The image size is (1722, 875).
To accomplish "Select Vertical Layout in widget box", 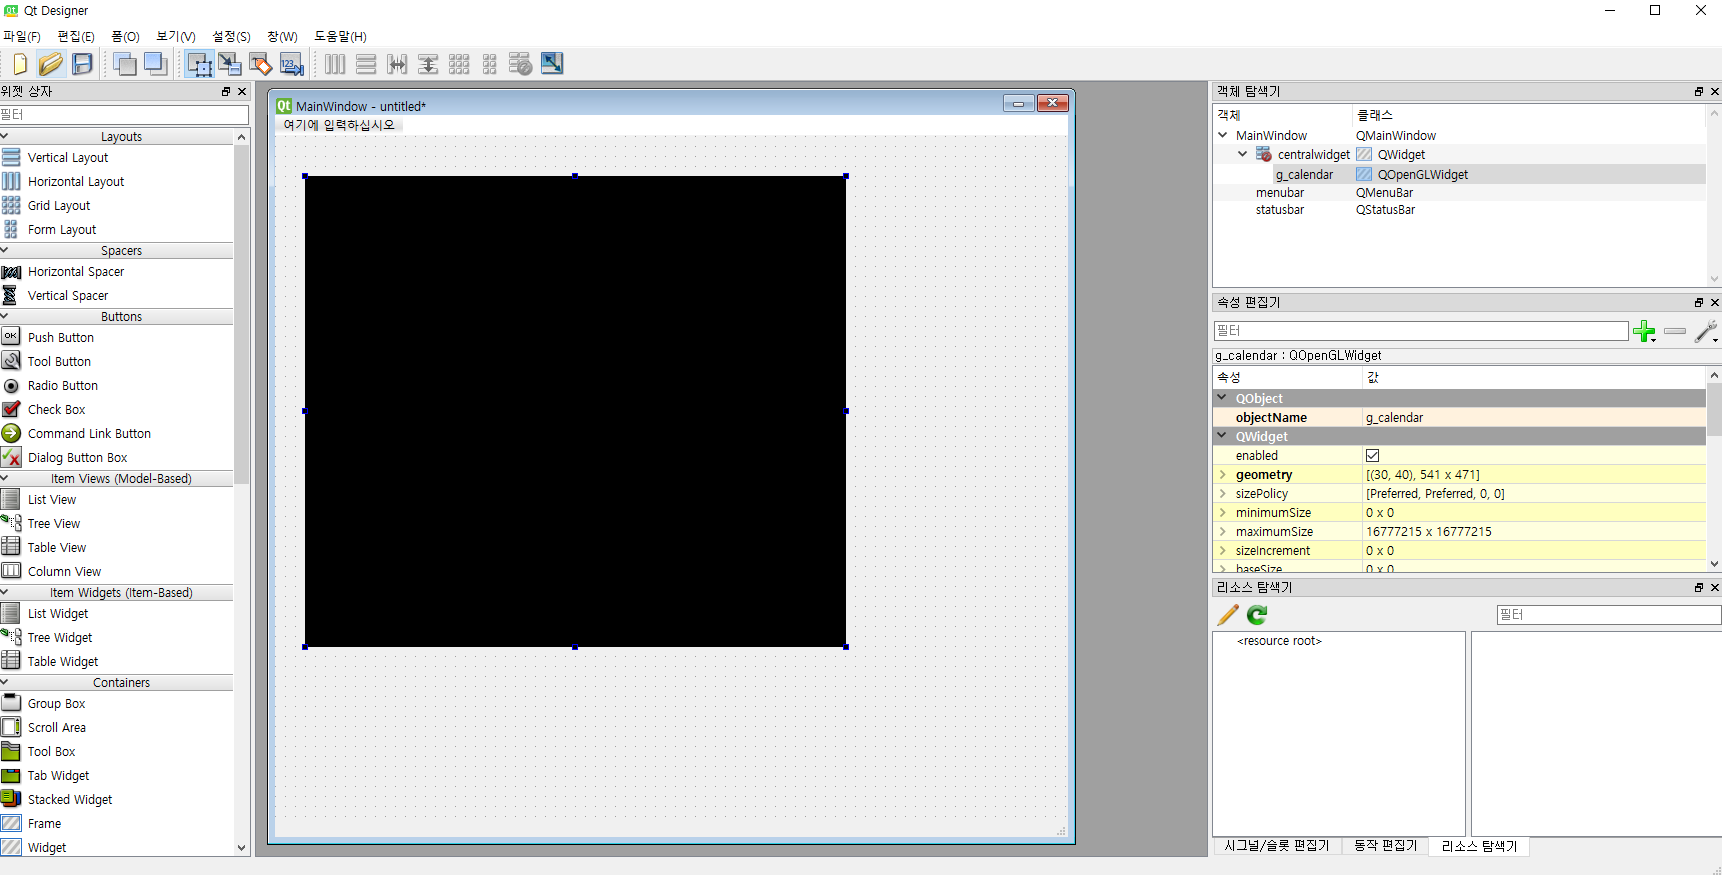I will 68,158.
